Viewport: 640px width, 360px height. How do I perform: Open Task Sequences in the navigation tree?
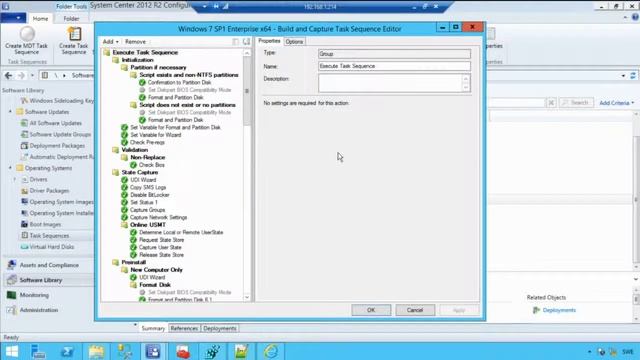point(49,236)
